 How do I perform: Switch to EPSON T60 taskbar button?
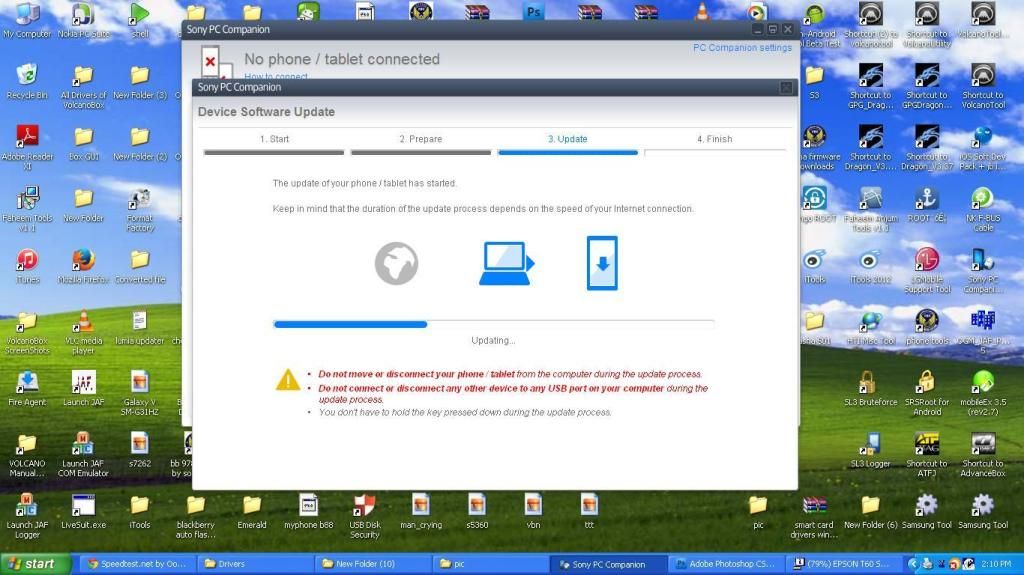pyautogui.click(x=843, y=564)
